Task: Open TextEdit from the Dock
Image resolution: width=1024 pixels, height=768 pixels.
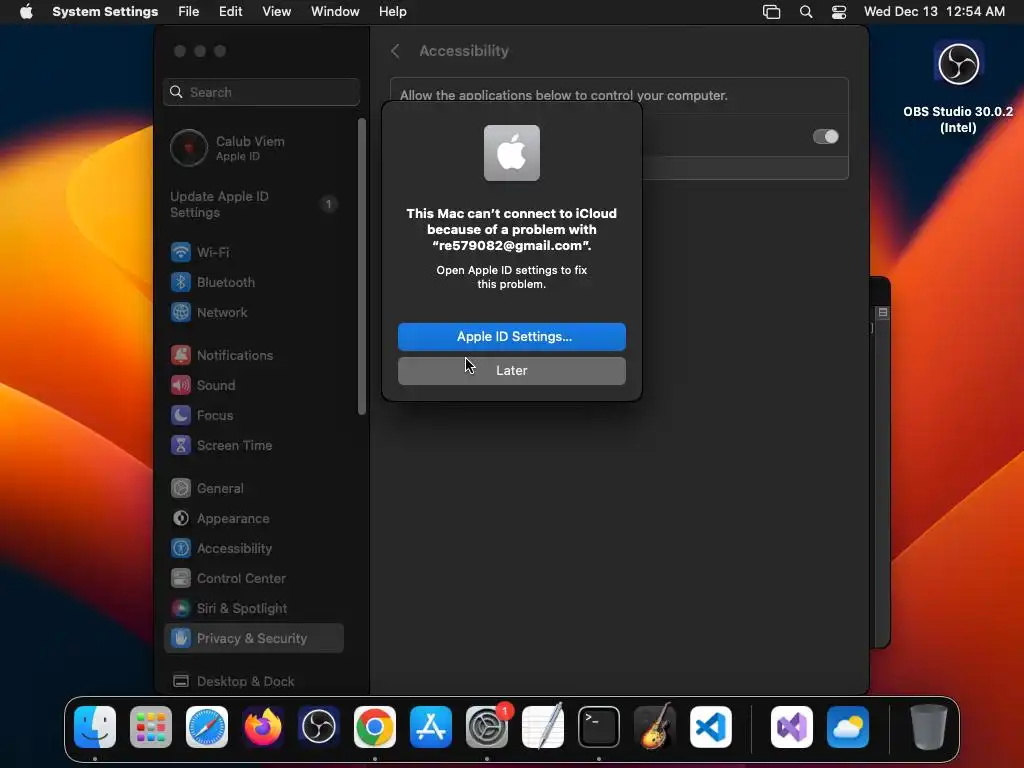Action: point(543,727)
